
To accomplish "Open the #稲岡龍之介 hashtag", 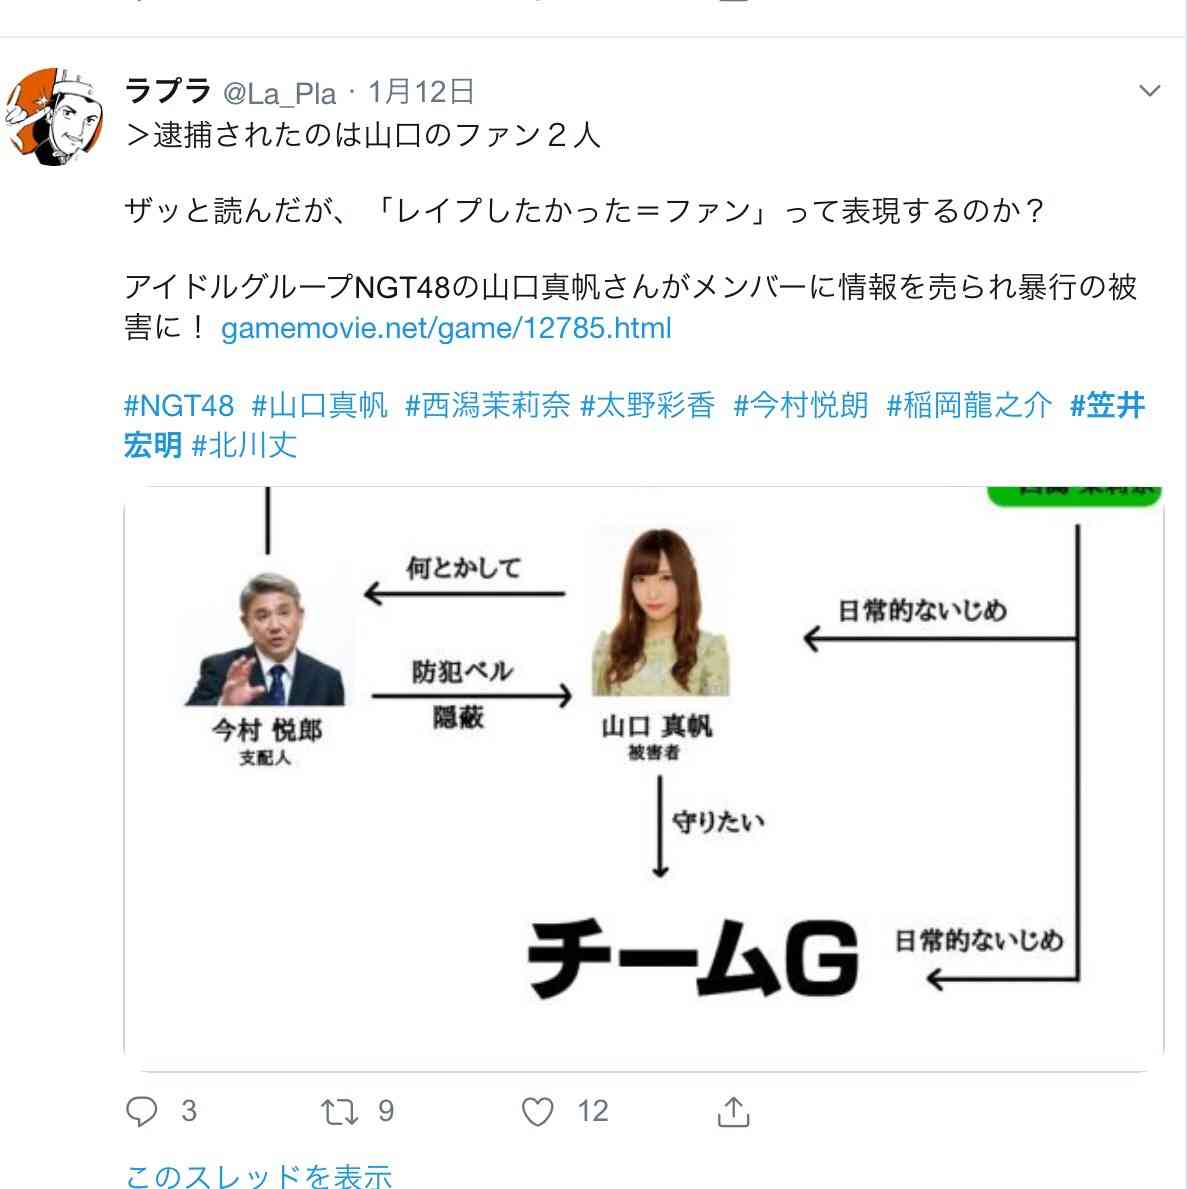I will pyautogui.click(x=969, y=406).
